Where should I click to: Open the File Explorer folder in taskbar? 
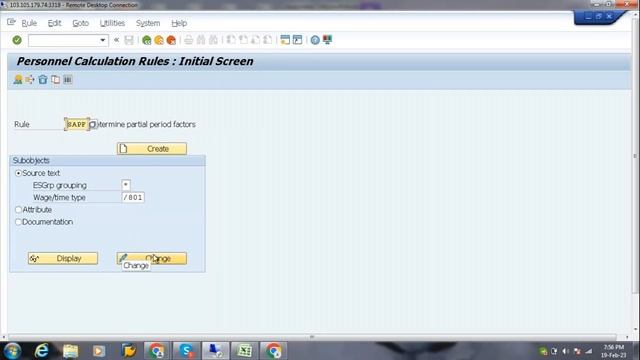pyautogui.click(x=71, y=351)
